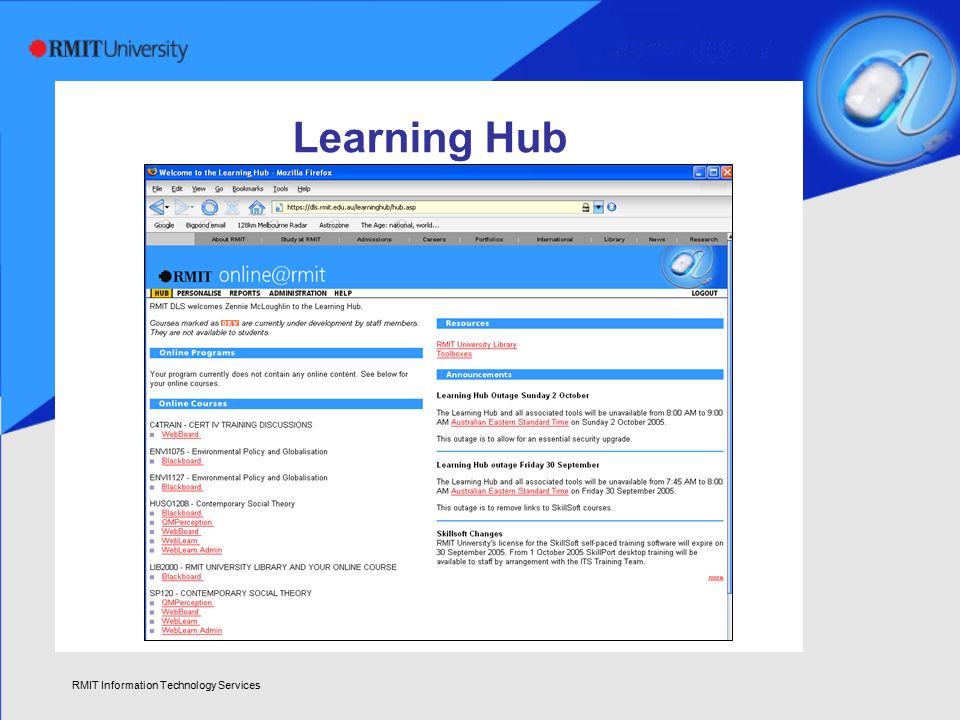
Task: Click the Go button beside address bar
Action: click(x=611, y=207)
